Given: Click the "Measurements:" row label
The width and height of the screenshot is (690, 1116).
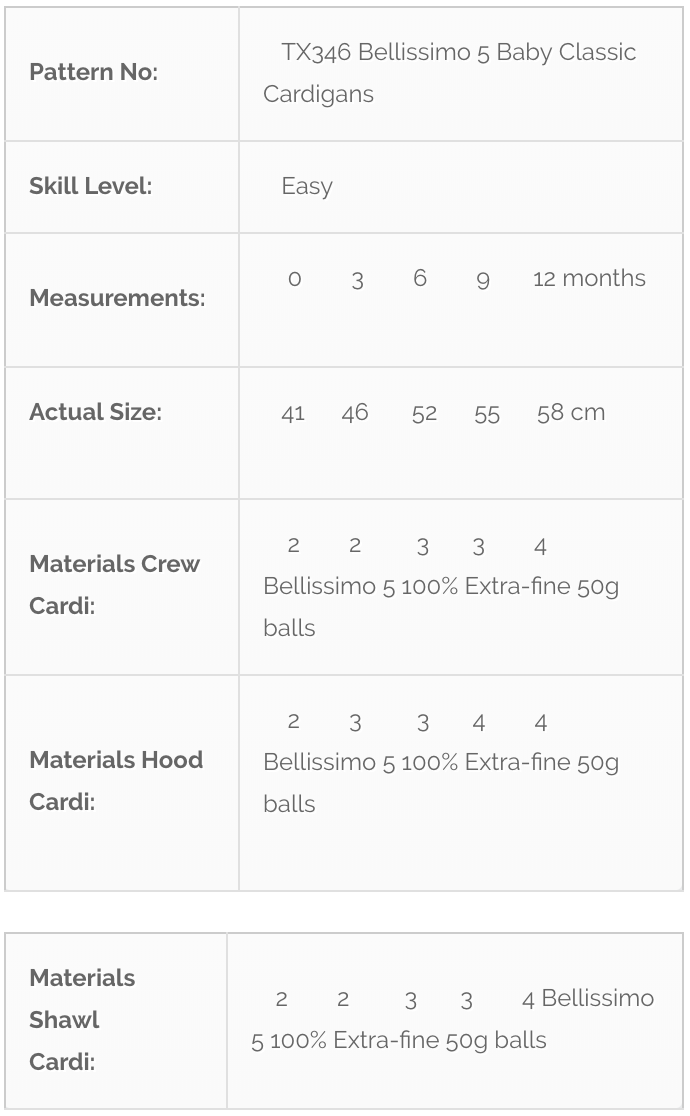Looking at the screenshot, I should tap(117, 298).
